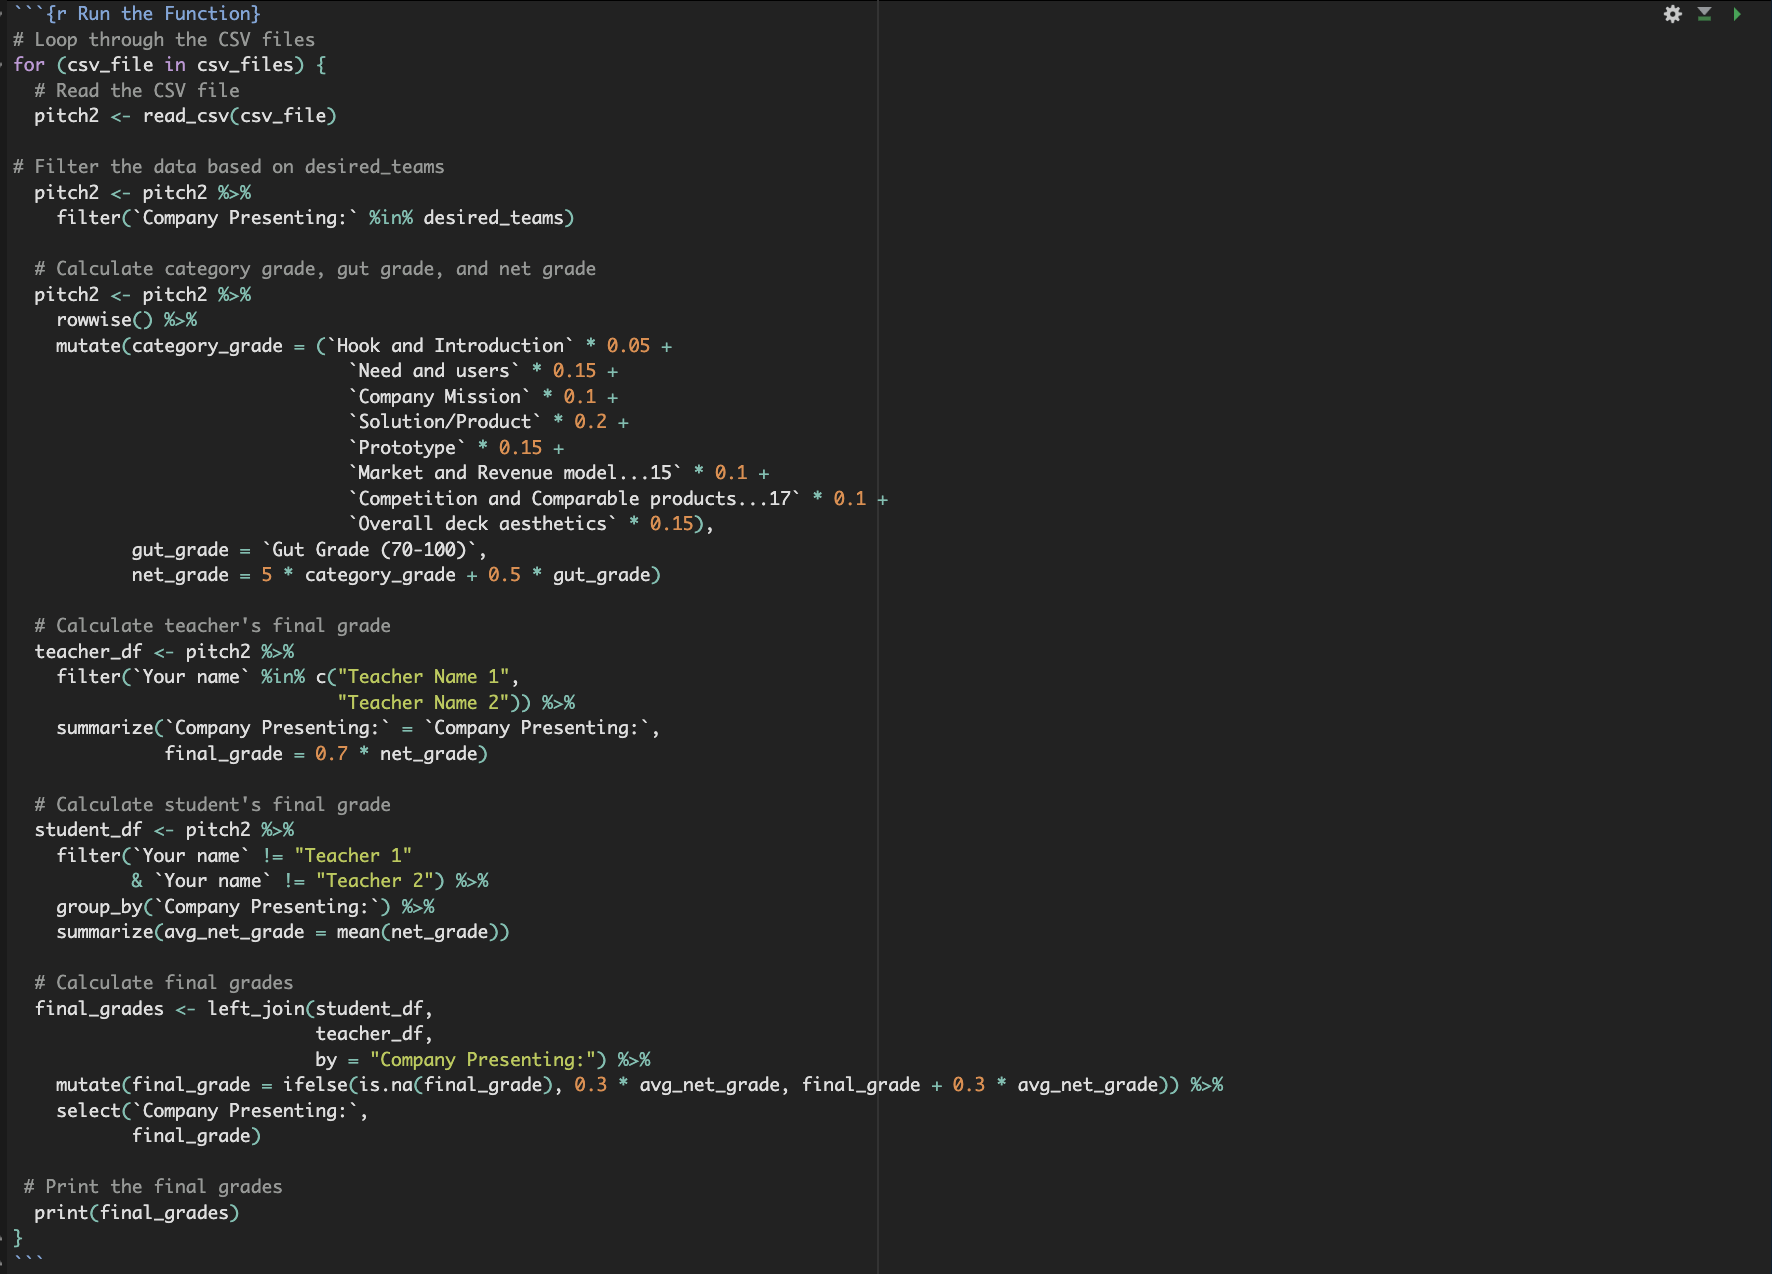The height and width of the screenshot is (1274, 1772).
Task: Click comment '# Read the CSV file'
Action: (x=137, y=90)
